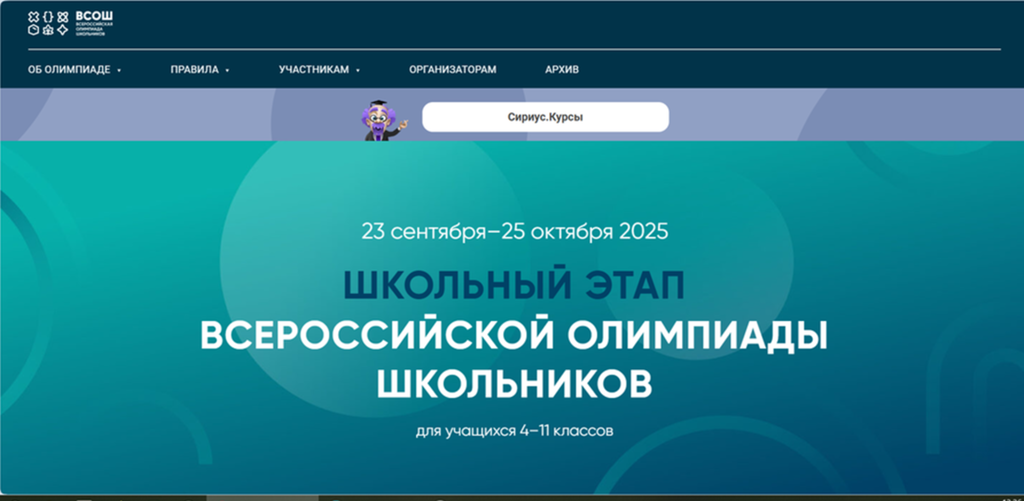Viewport: 1024px width, 501px height.
Task: Go to the Организаторам page
Action: [x=452, y=70]
